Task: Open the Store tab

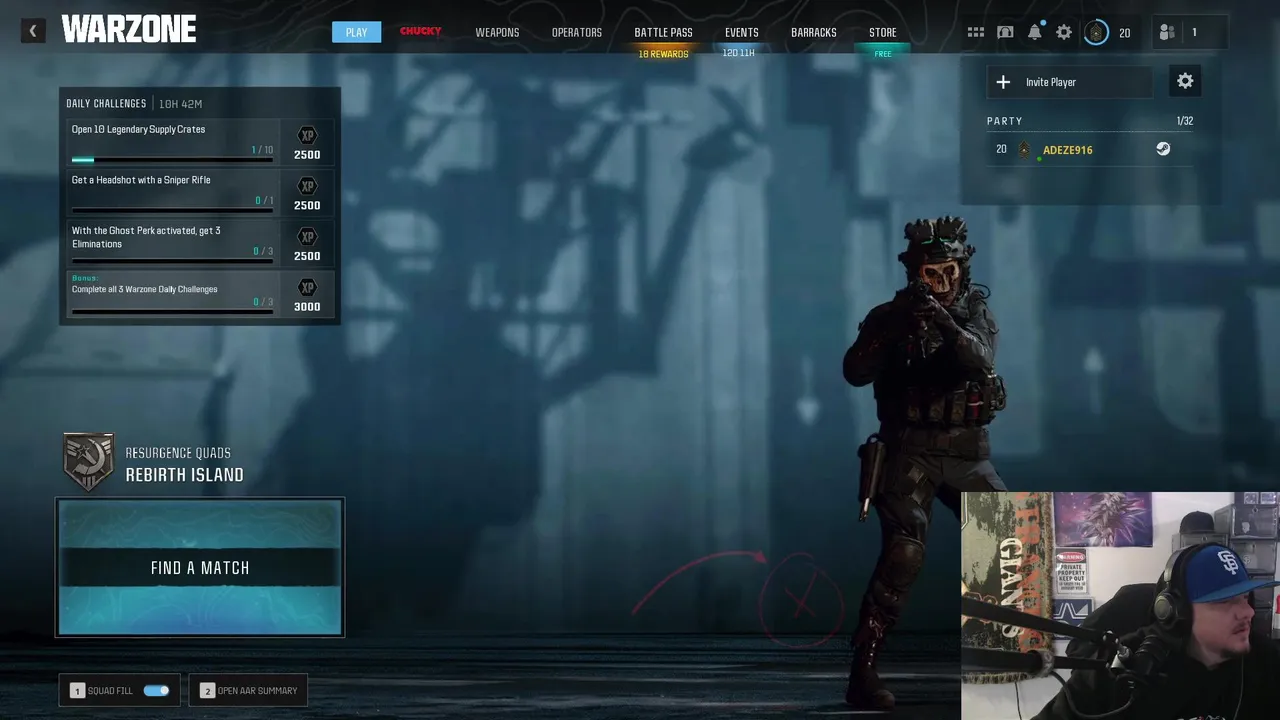Action: pos(883,32)
